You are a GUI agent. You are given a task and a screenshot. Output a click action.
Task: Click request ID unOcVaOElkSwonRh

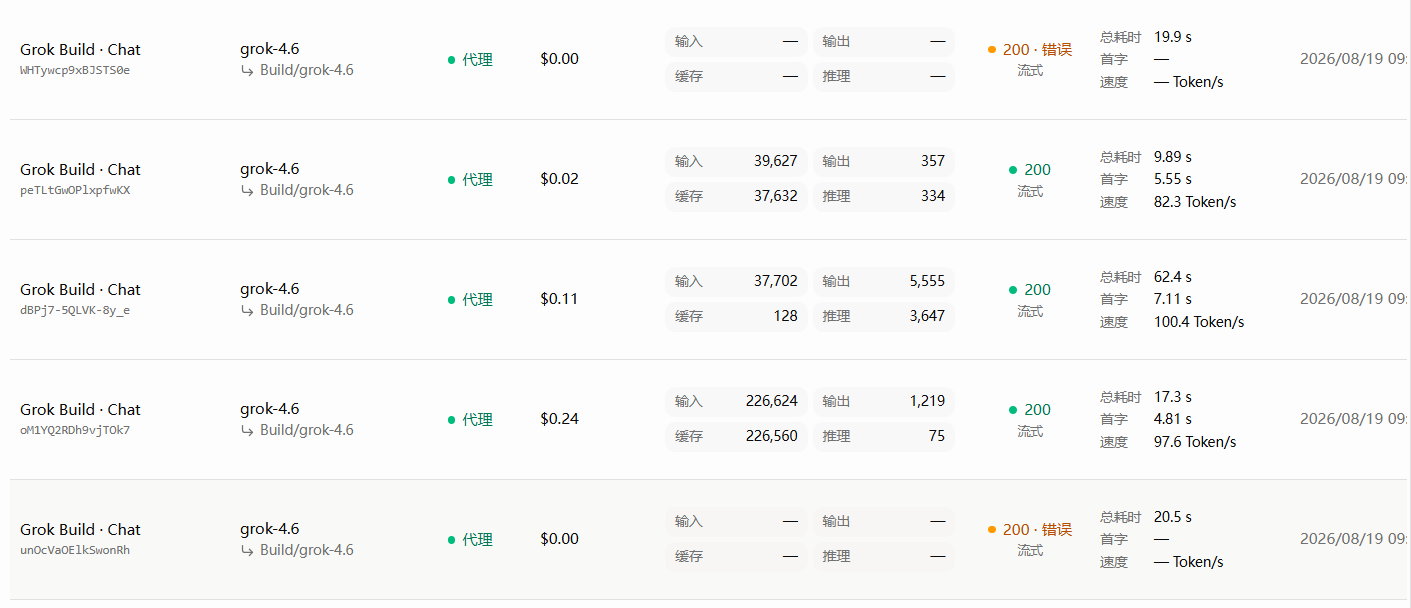coord(75,551)
